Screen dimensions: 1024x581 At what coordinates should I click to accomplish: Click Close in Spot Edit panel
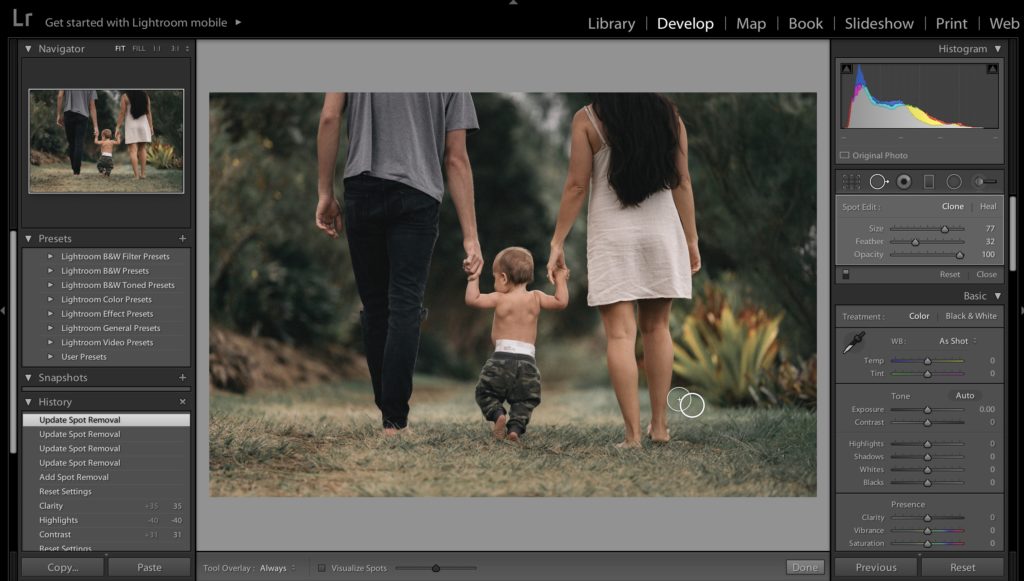point(986,274)
